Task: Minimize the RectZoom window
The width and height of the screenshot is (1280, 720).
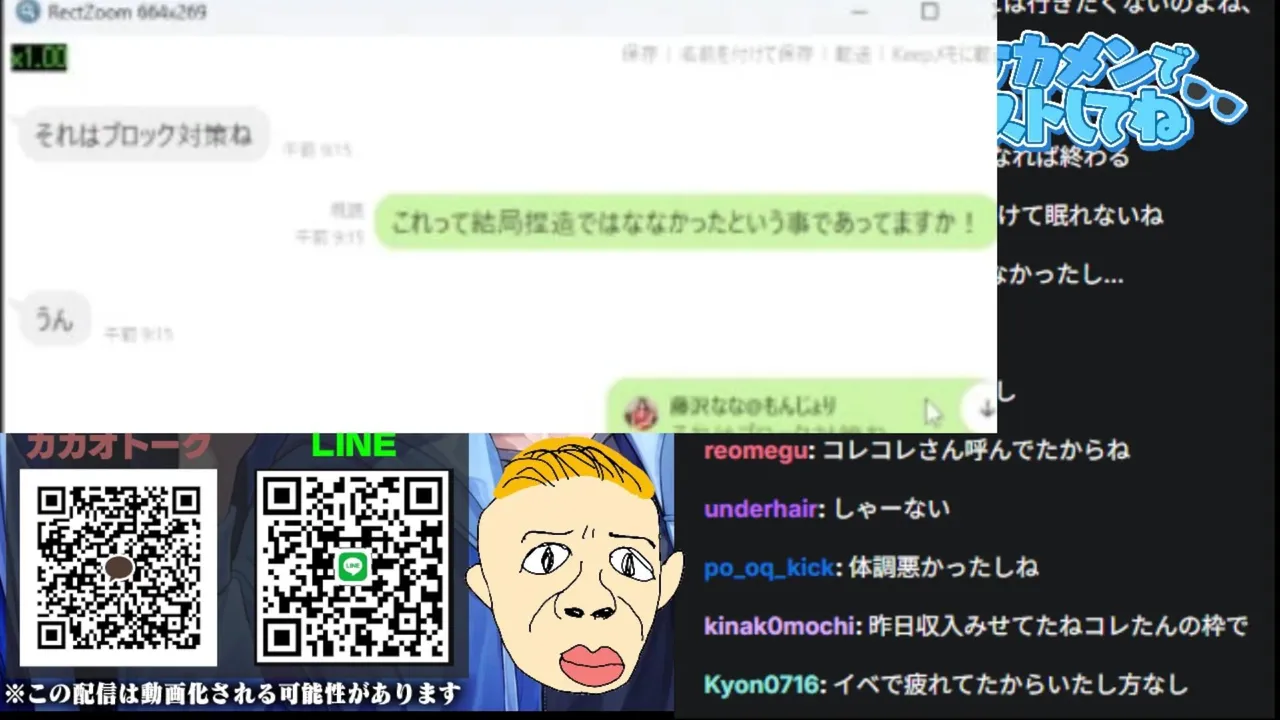Action: tap(859, 12)
